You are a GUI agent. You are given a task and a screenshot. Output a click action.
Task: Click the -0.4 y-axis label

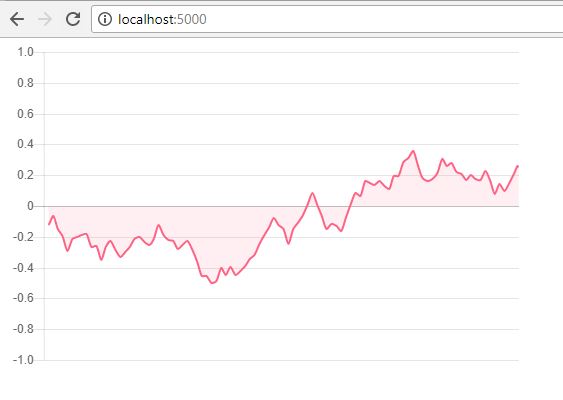[23, 268]
